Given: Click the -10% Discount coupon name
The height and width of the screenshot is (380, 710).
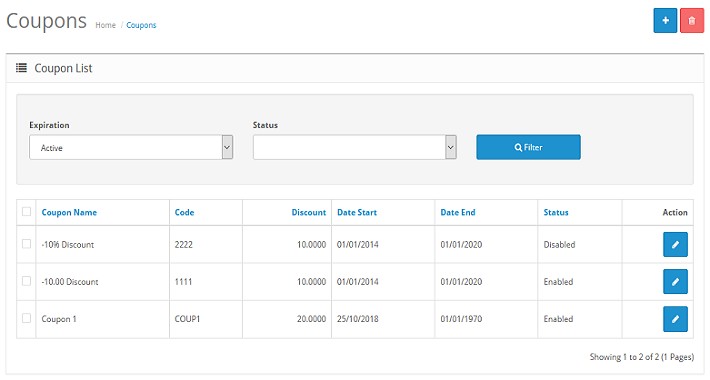Looking at the screenshot, I should tap(68, 245).
